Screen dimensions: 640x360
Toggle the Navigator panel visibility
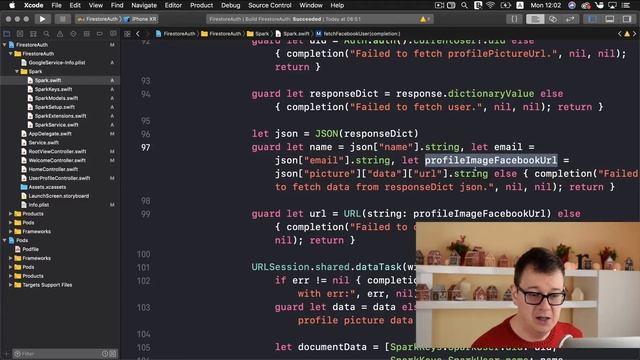592,19
